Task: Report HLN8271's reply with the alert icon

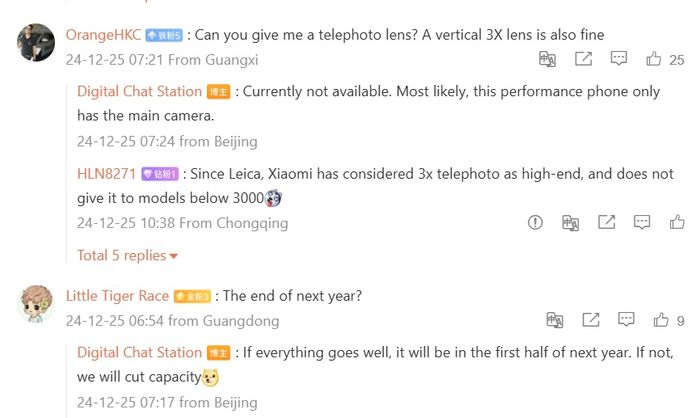Action: tap(535, 222)
